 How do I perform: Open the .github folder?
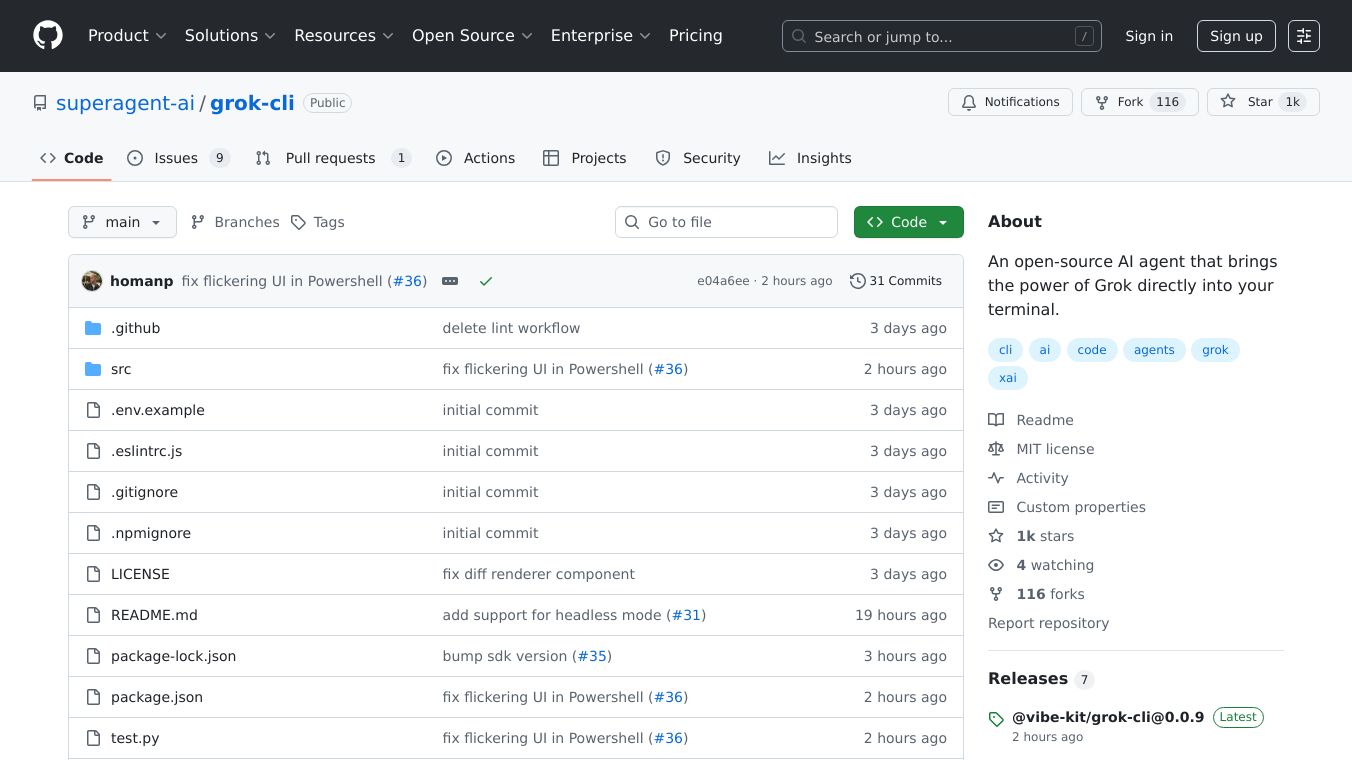[135, 328]
